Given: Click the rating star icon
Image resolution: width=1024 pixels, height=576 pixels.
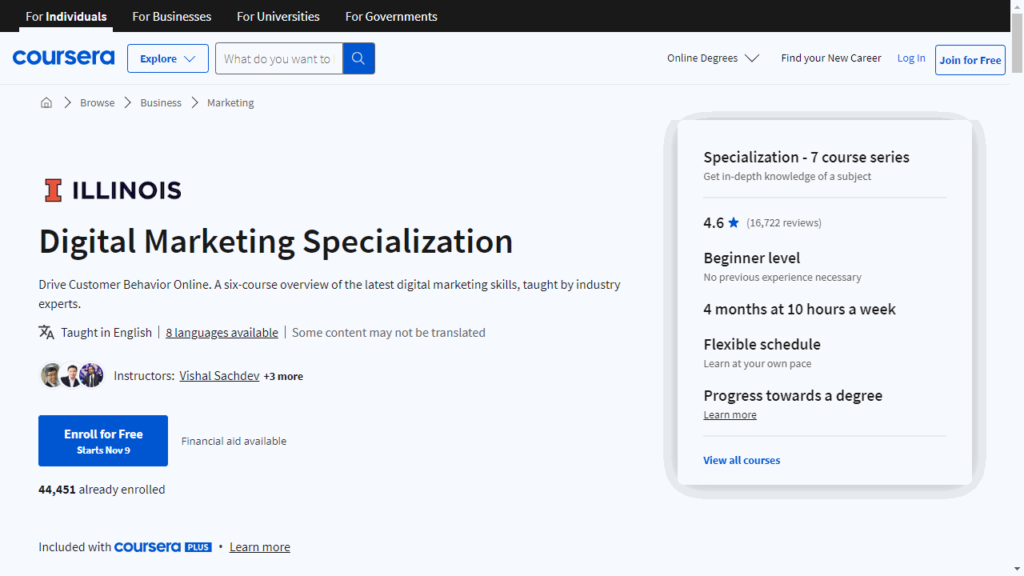Looking at the screenshot, I should click(x=734, y=223).
